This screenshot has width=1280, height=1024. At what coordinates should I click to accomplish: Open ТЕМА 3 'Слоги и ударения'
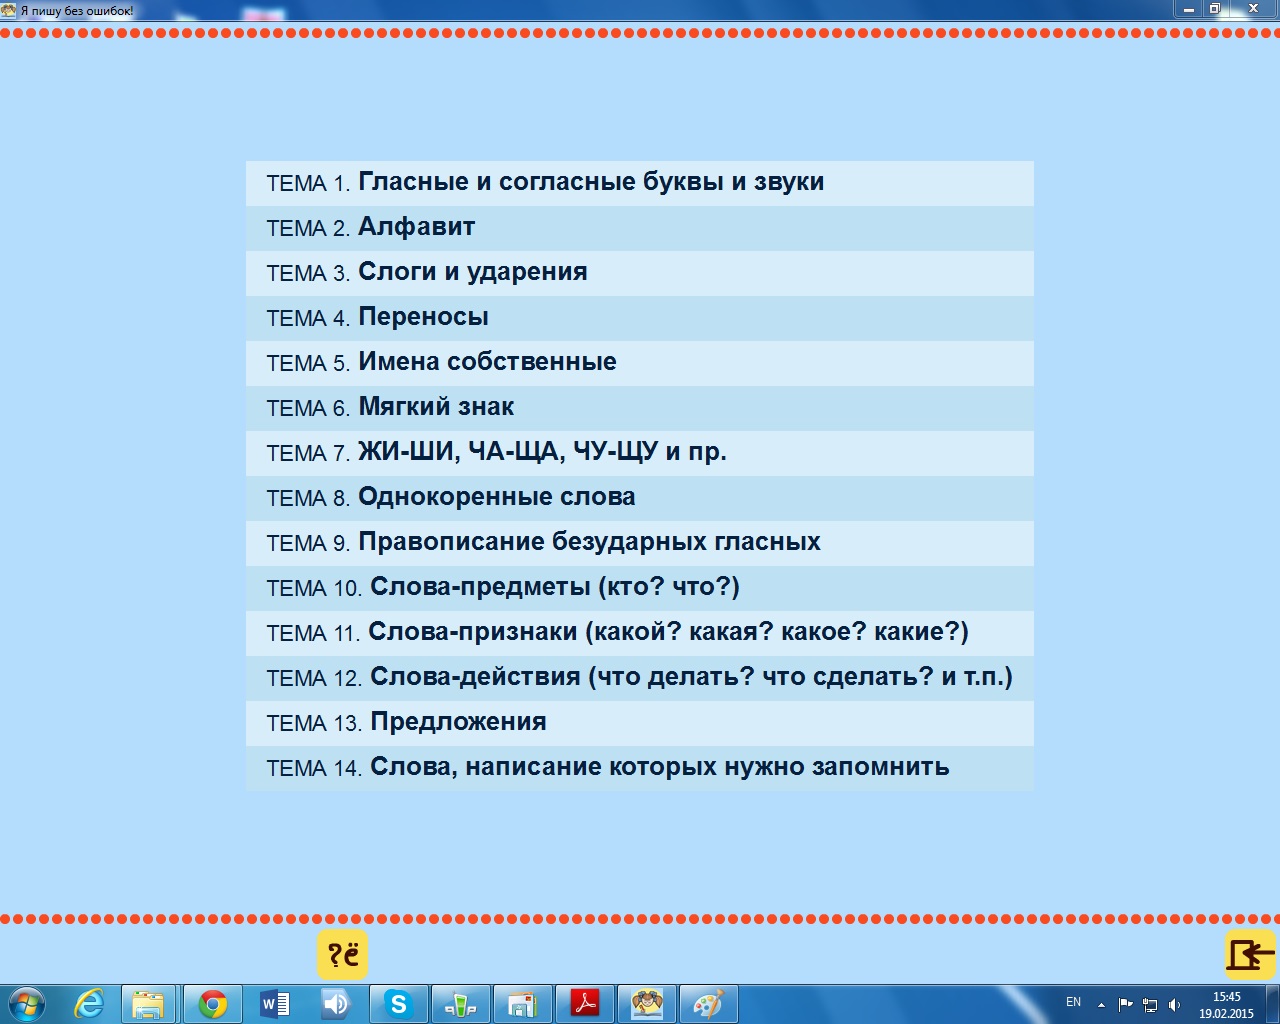pyautogui.click(x=472, y=273)
